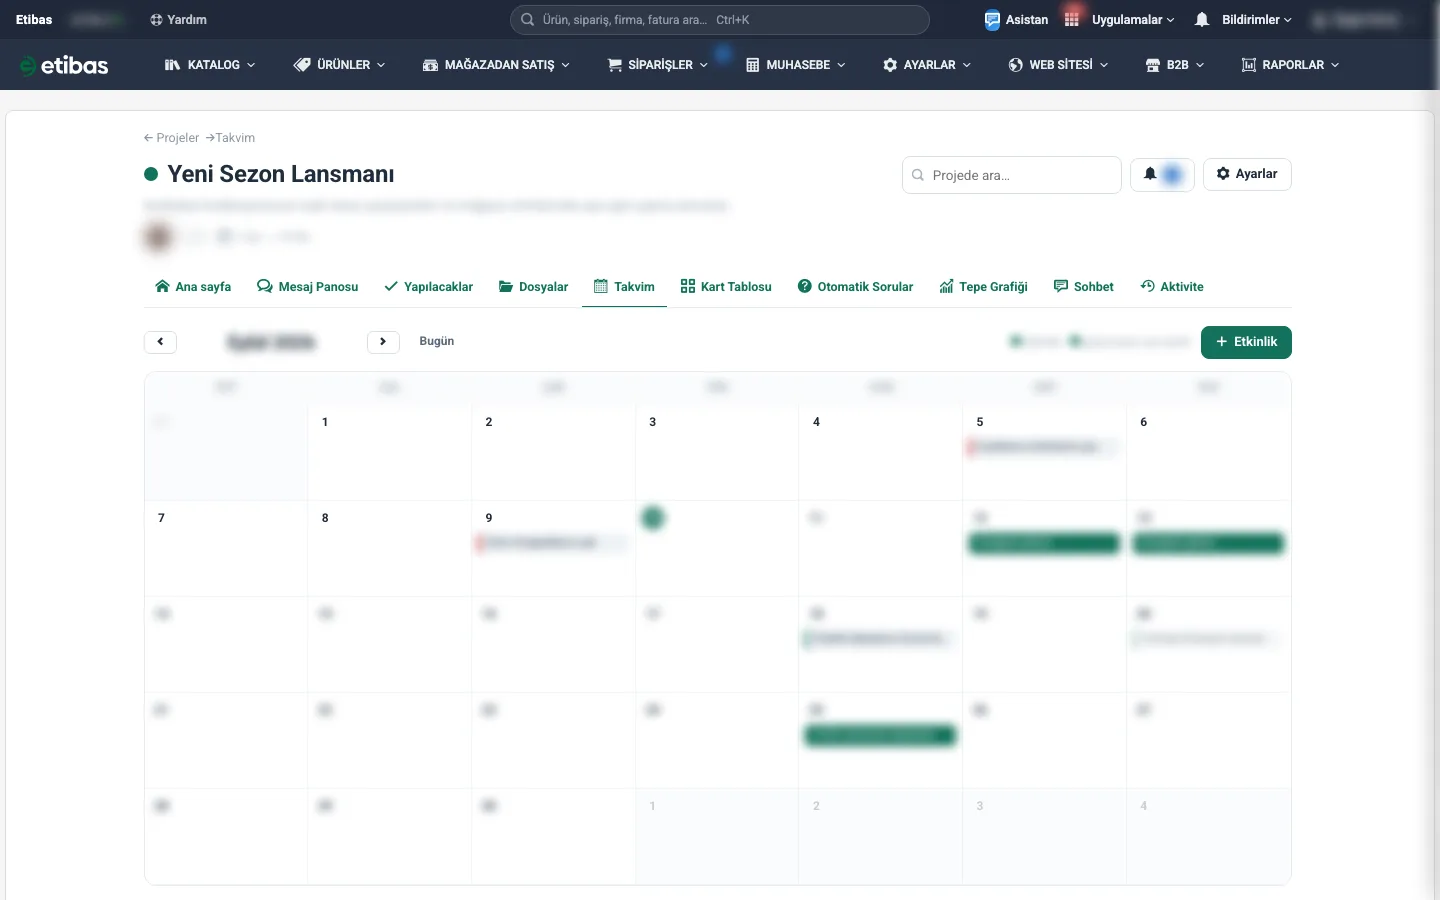Click the etibas logo
The height and width of the screenshot is (900, 1440).
tap(64, 65)
